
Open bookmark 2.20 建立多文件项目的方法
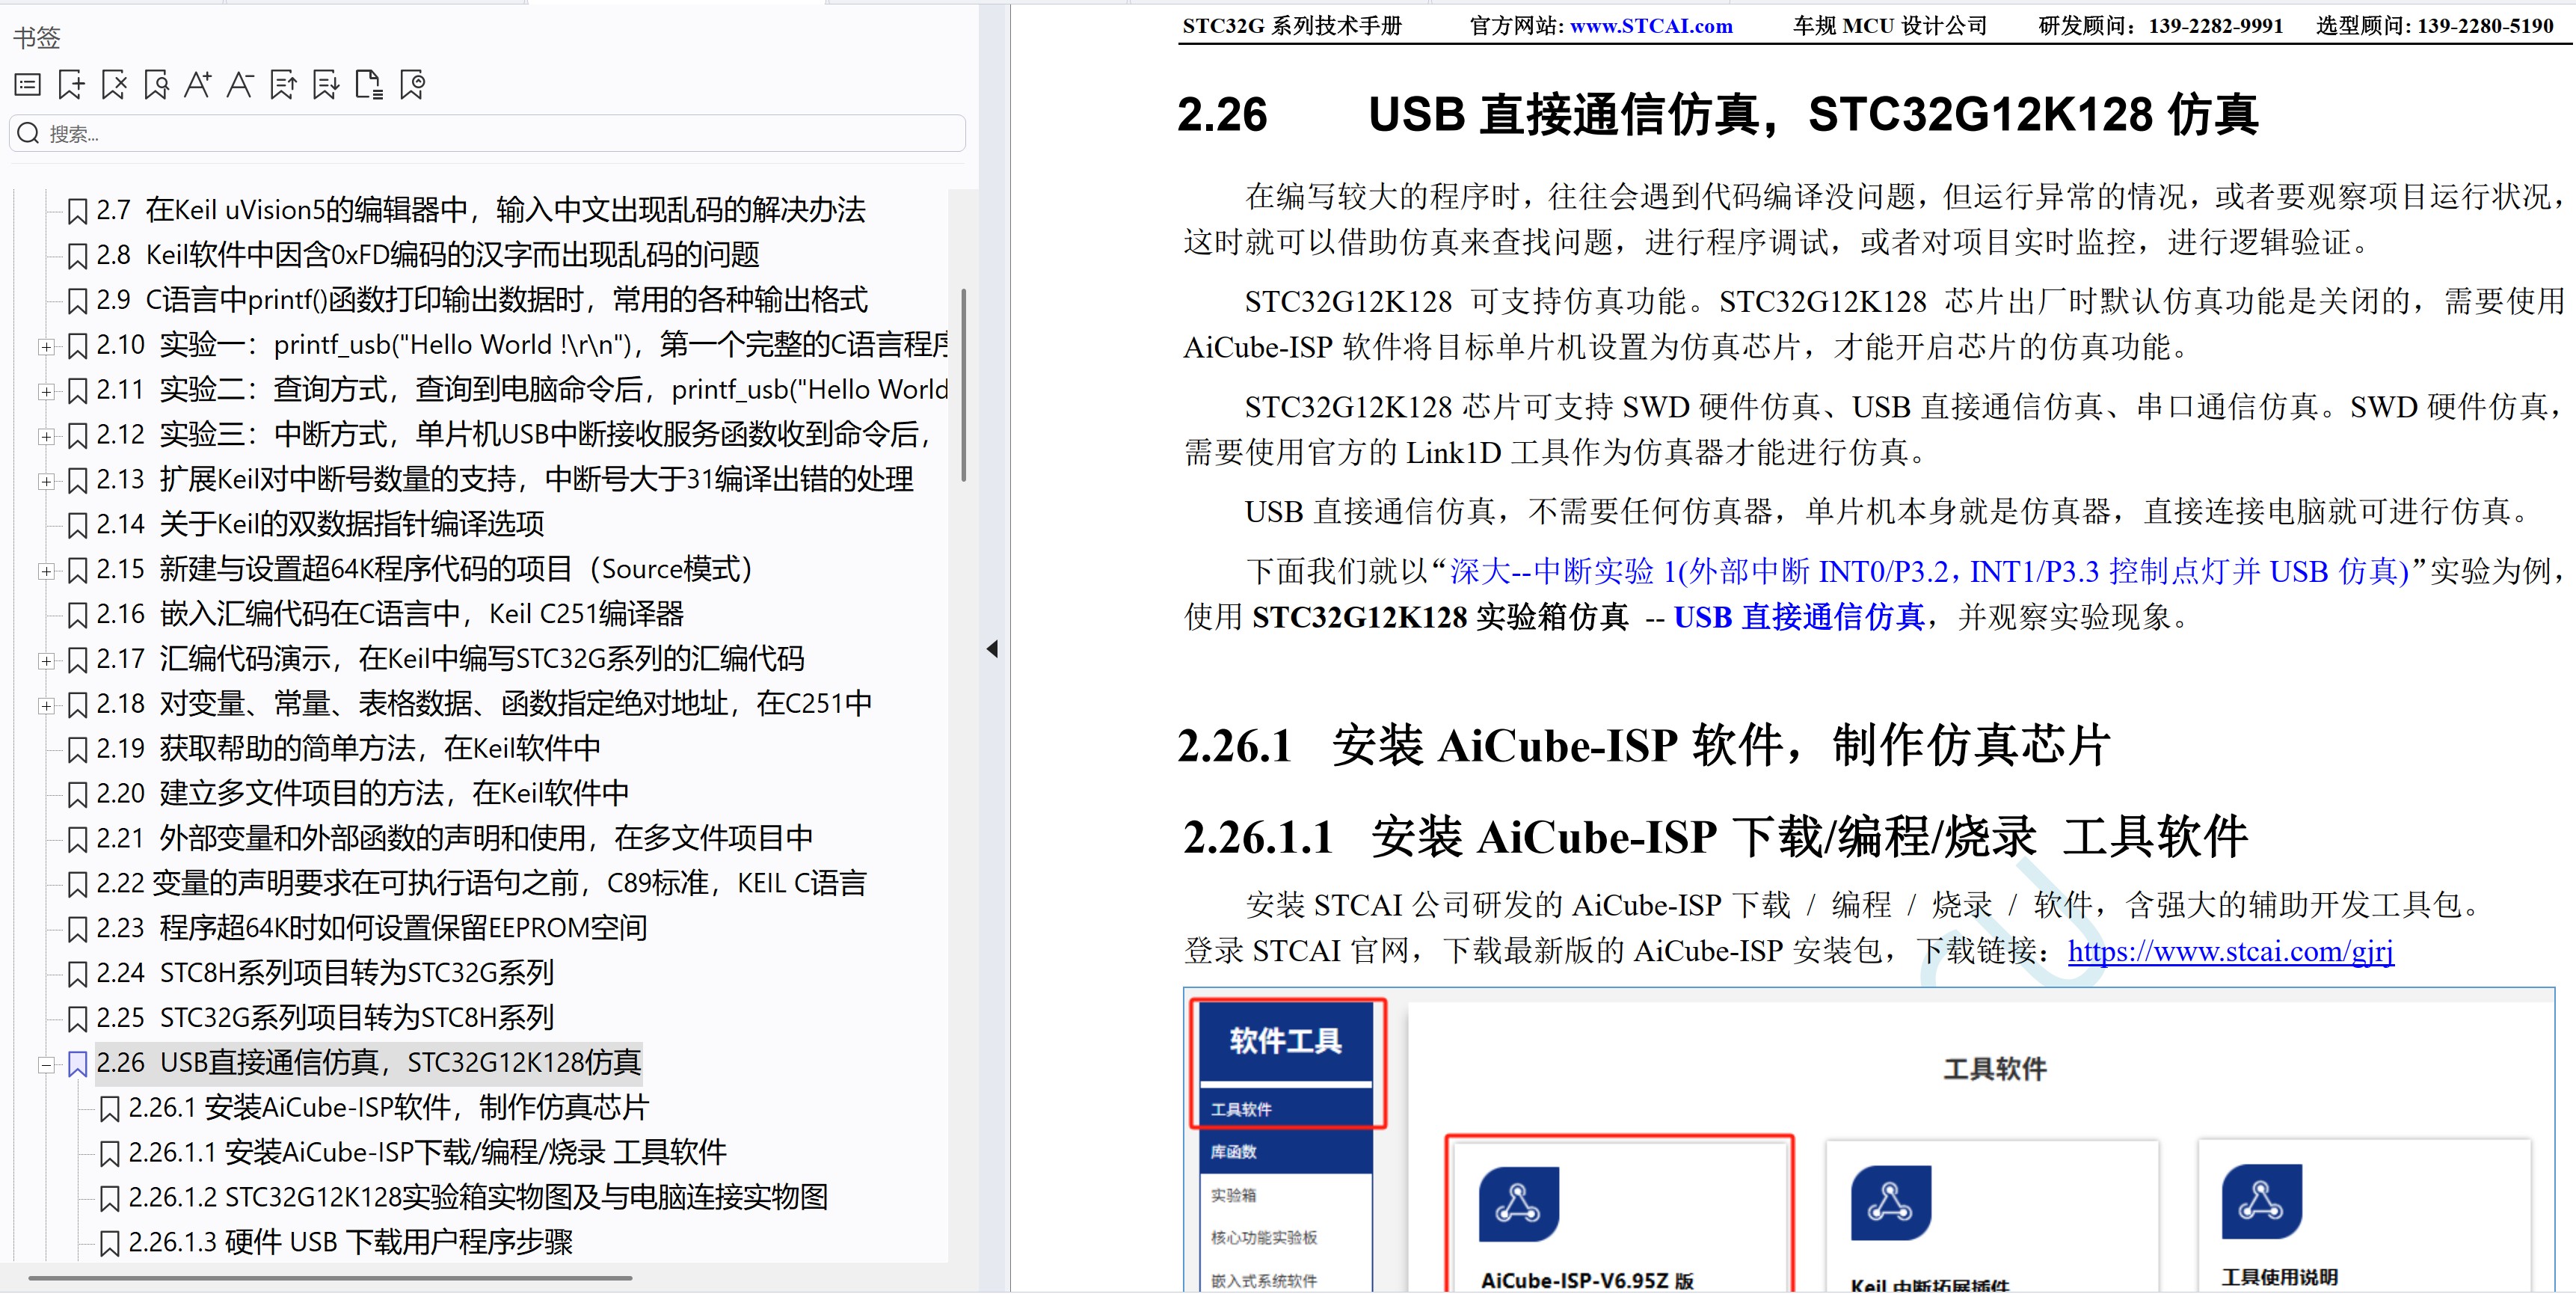tap(363, 793)
